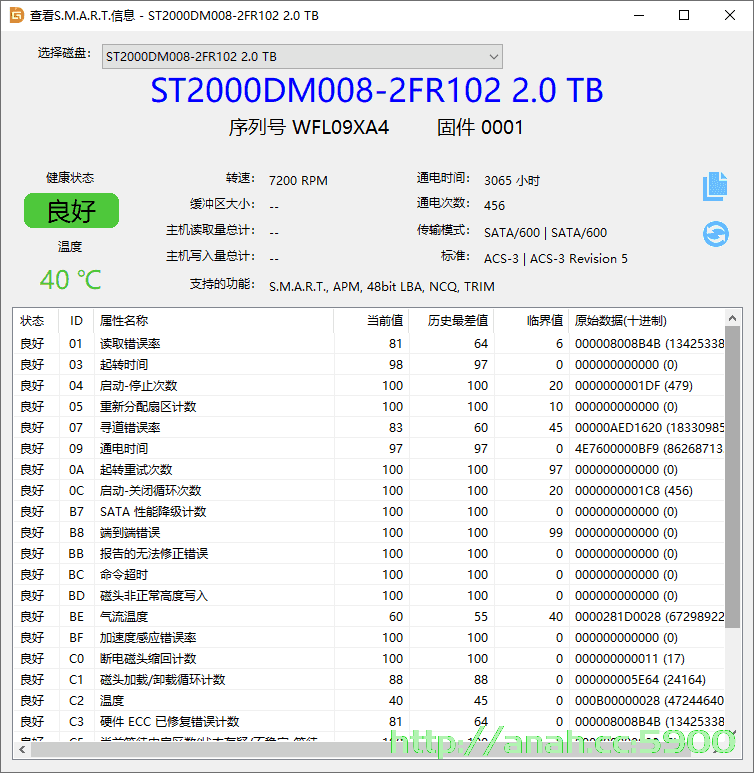Screen dimensions: 754x773
Task: Click raw data 0000000001DF (479)
Action: 634,386
